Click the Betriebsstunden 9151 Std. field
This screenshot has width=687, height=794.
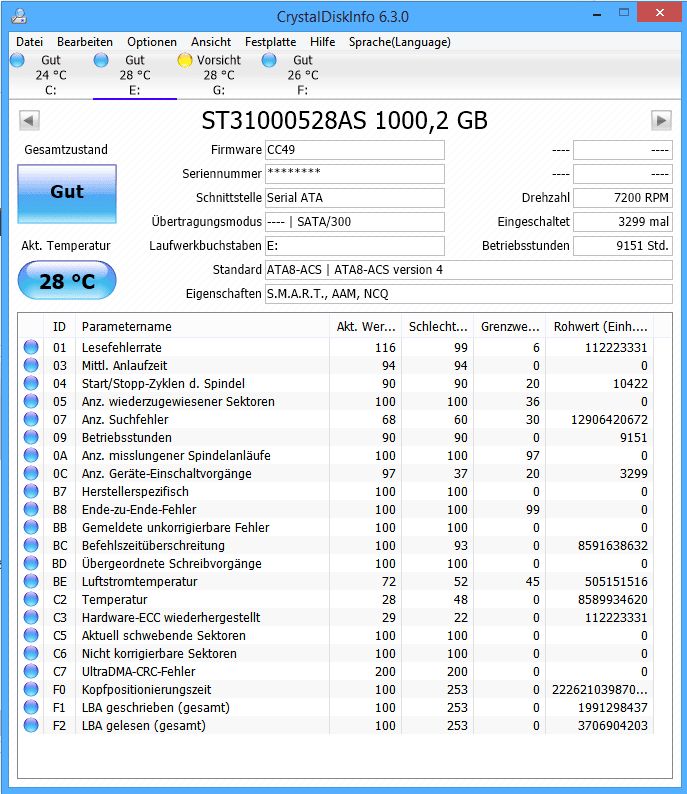623,246
